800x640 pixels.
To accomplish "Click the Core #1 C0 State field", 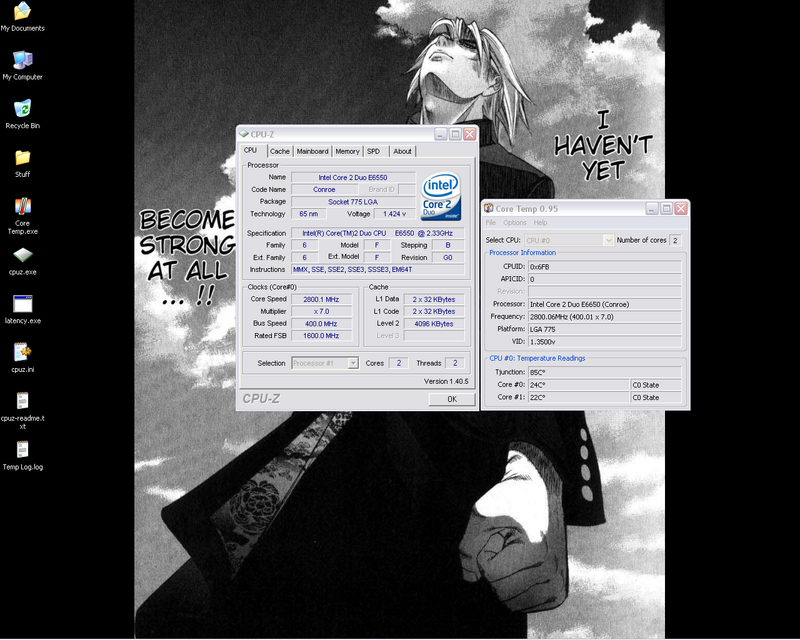I will coord(656,398).
